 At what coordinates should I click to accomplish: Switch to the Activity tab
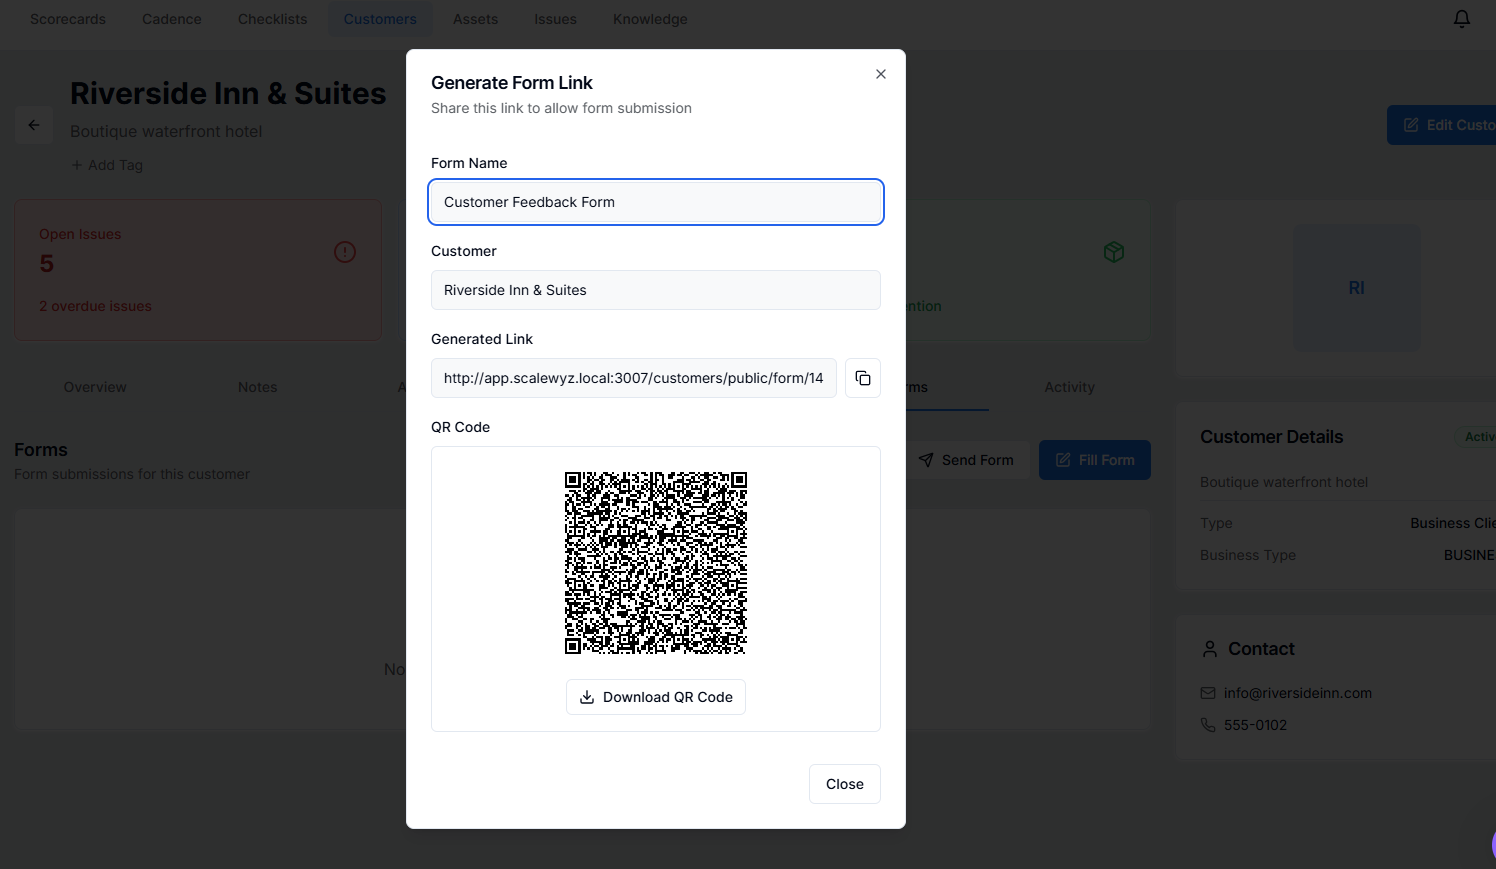point(1069,387)
